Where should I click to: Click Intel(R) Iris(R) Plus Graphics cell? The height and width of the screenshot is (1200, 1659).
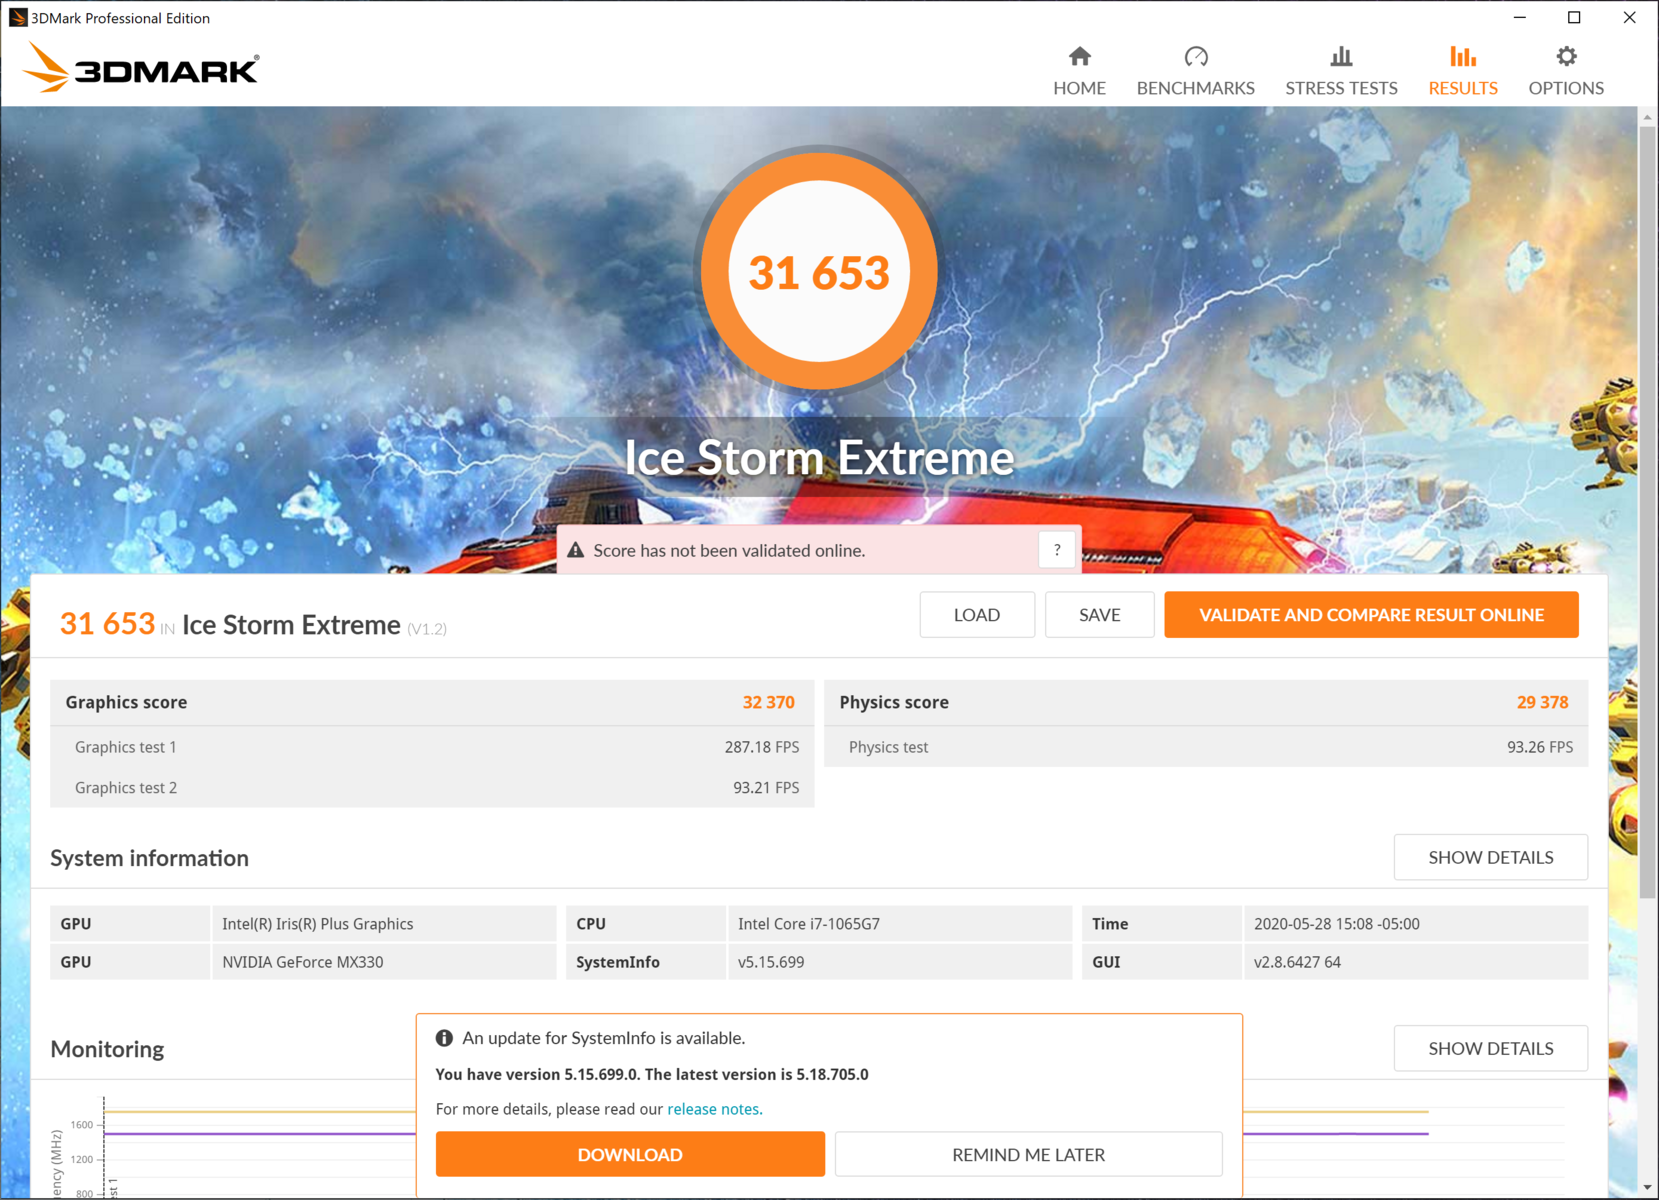[x=384, y=924]
